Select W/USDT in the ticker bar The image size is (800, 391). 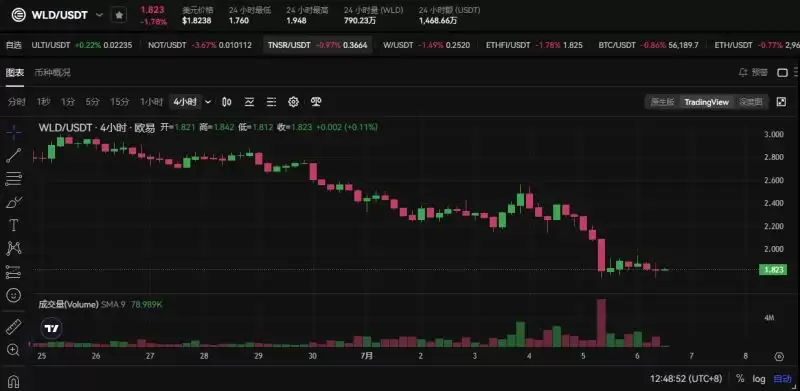tap(427, 45)
